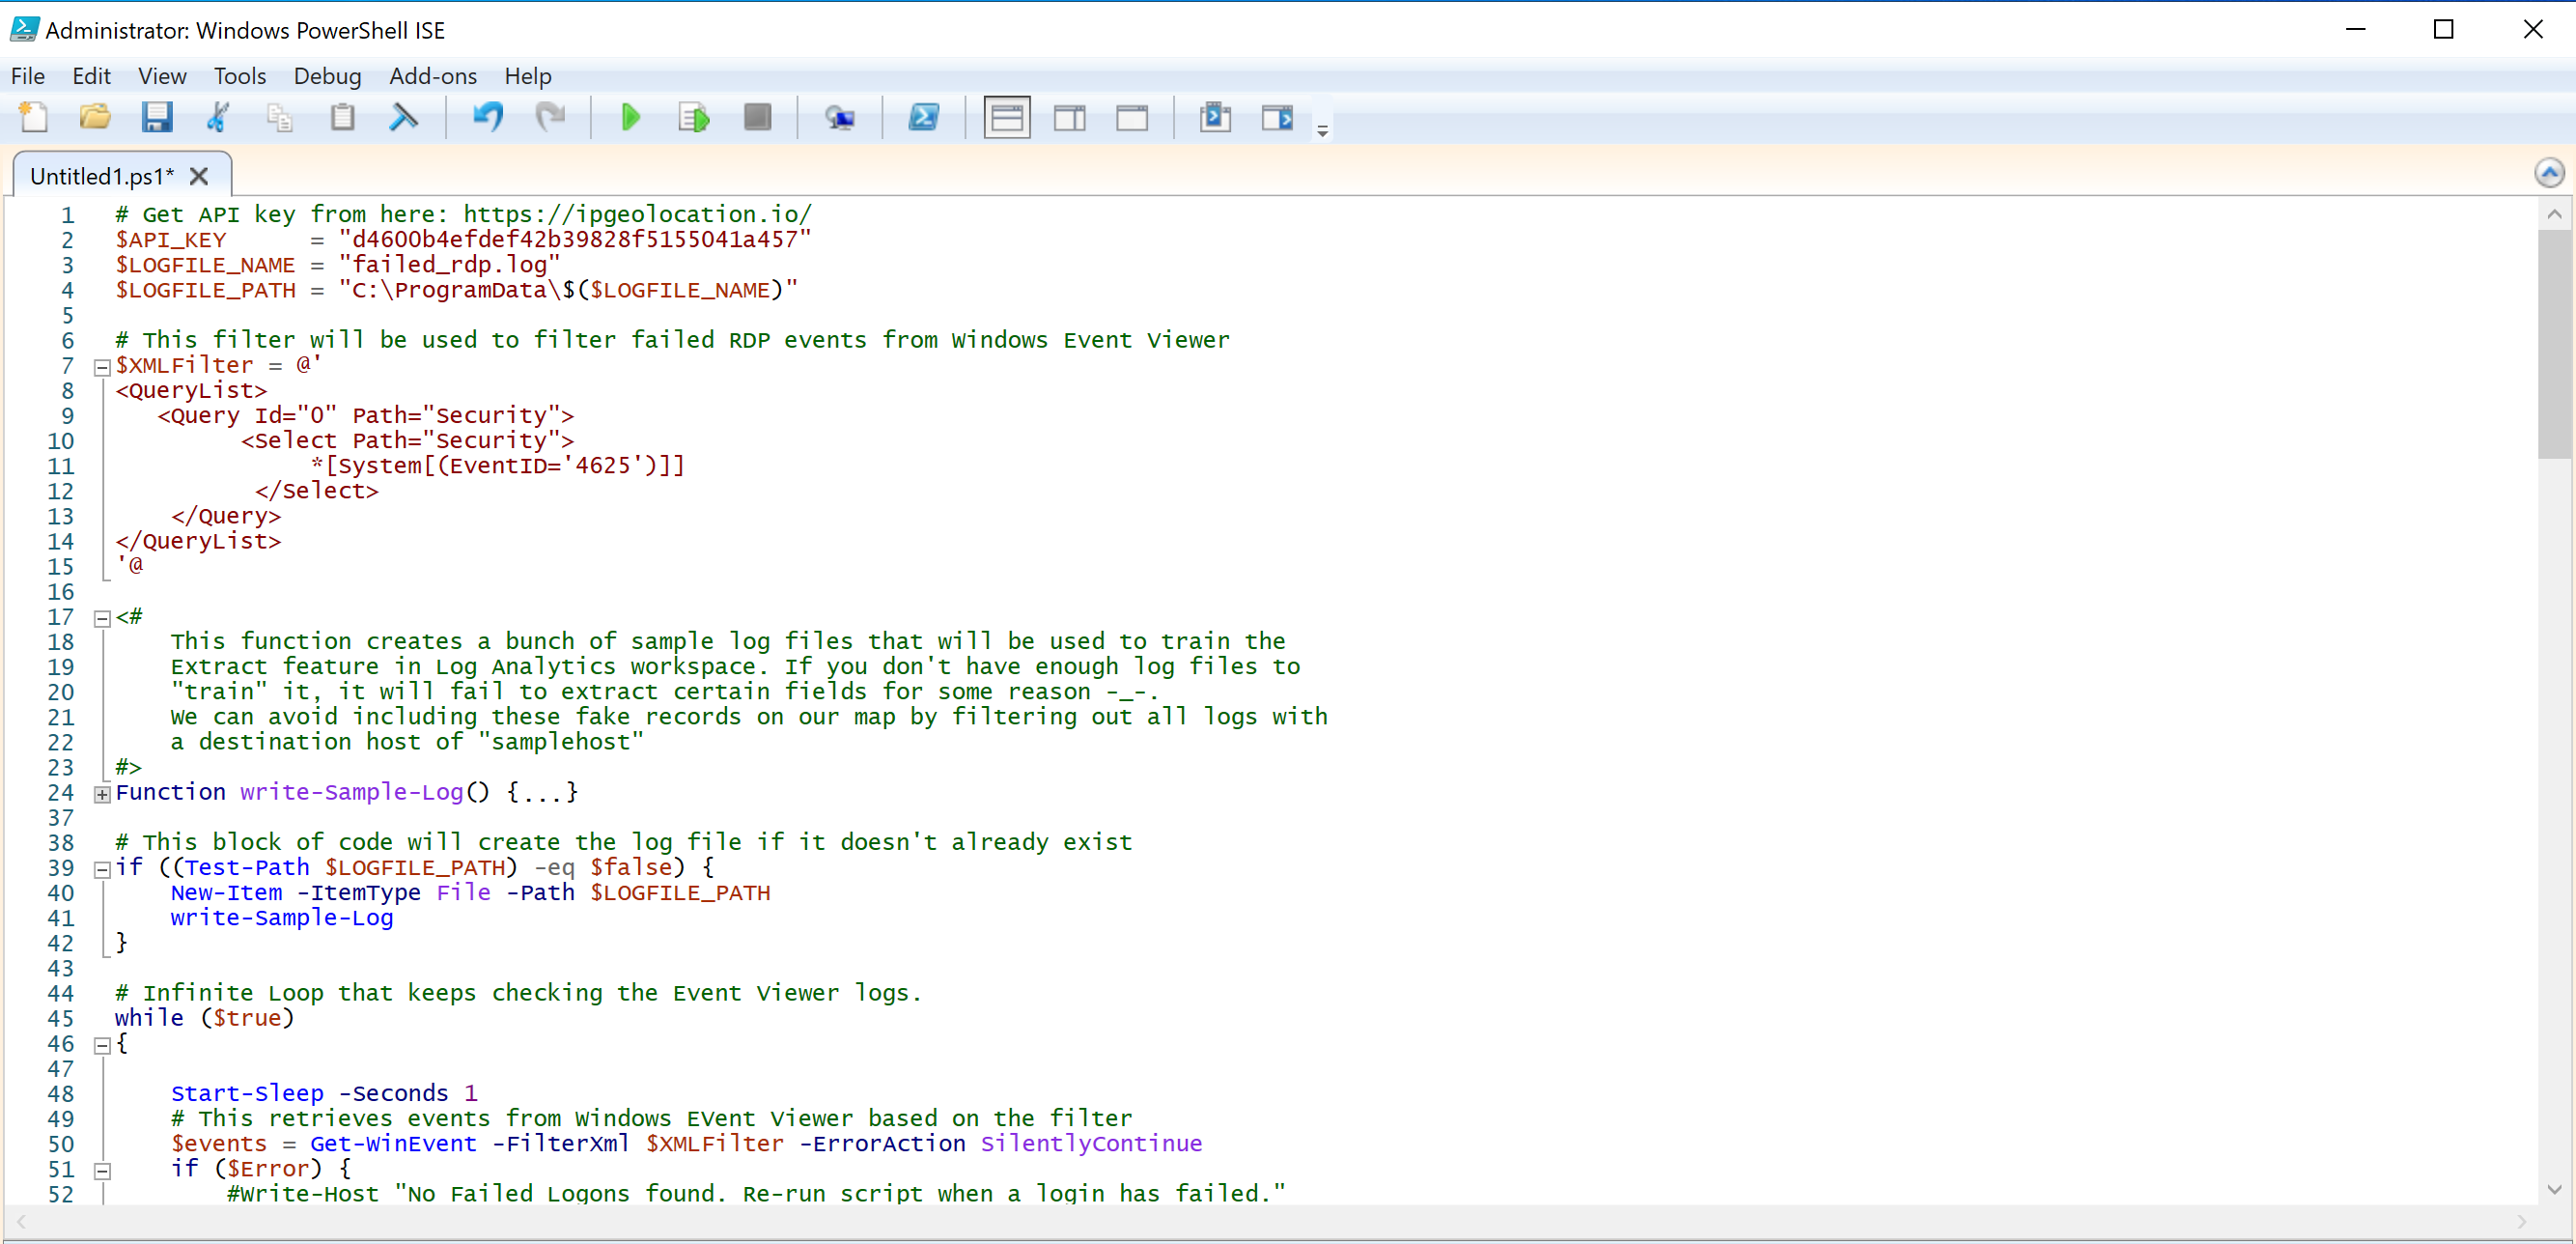Click the vertical scrollbar down arrow
The image size is (2576, 1244).
click(2555, 1191)
